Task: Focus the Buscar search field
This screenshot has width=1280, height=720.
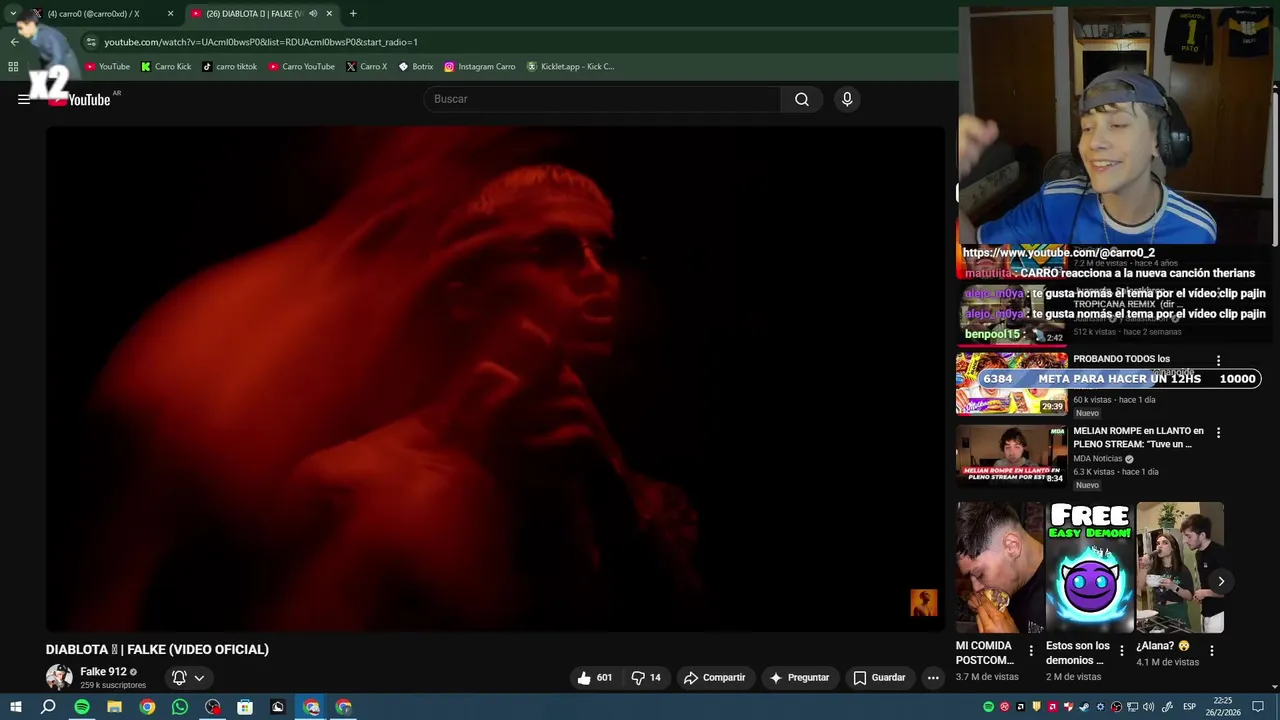Action: pyautogui.click(x=603, y=99)
